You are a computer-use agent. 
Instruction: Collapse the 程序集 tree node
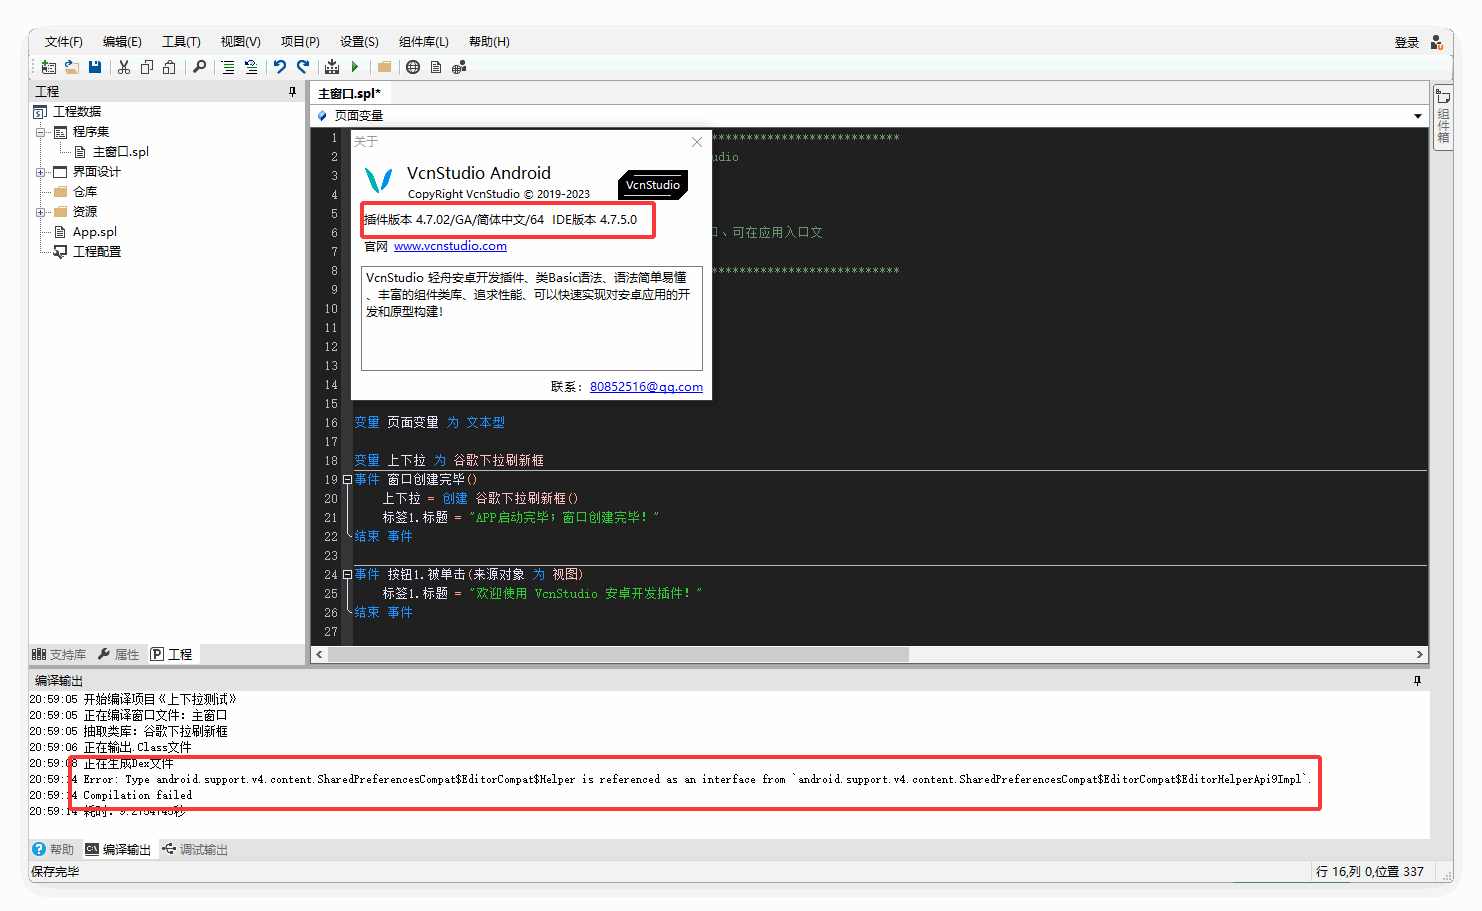tap(41, 132)
